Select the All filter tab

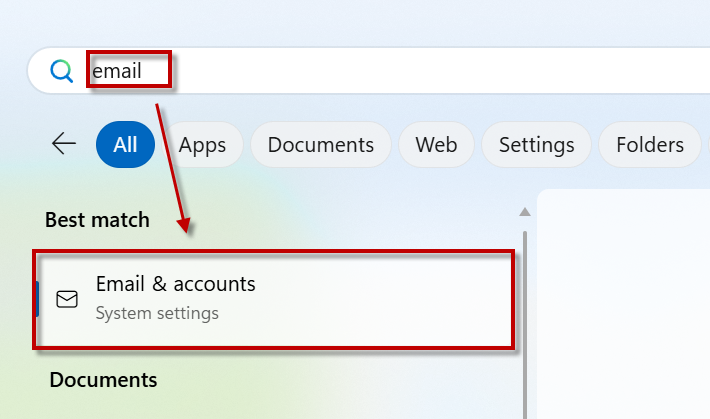[125, 145]
